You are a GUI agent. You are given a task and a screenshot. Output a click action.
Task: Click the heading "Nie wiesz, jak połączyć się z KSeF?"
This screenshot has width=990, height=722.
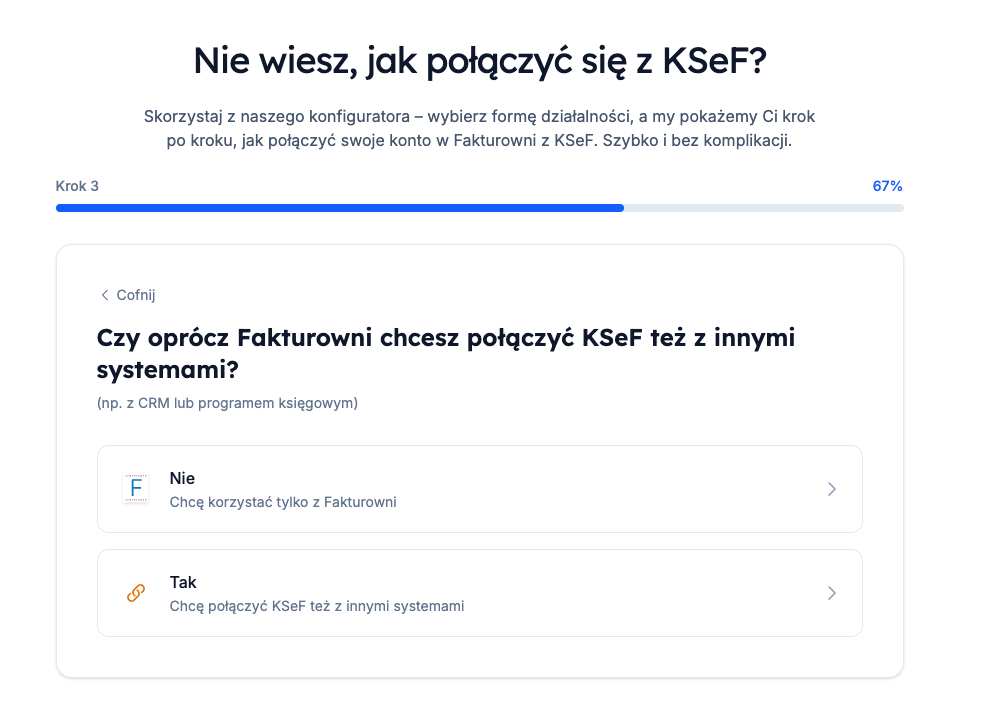coord(480,61)
